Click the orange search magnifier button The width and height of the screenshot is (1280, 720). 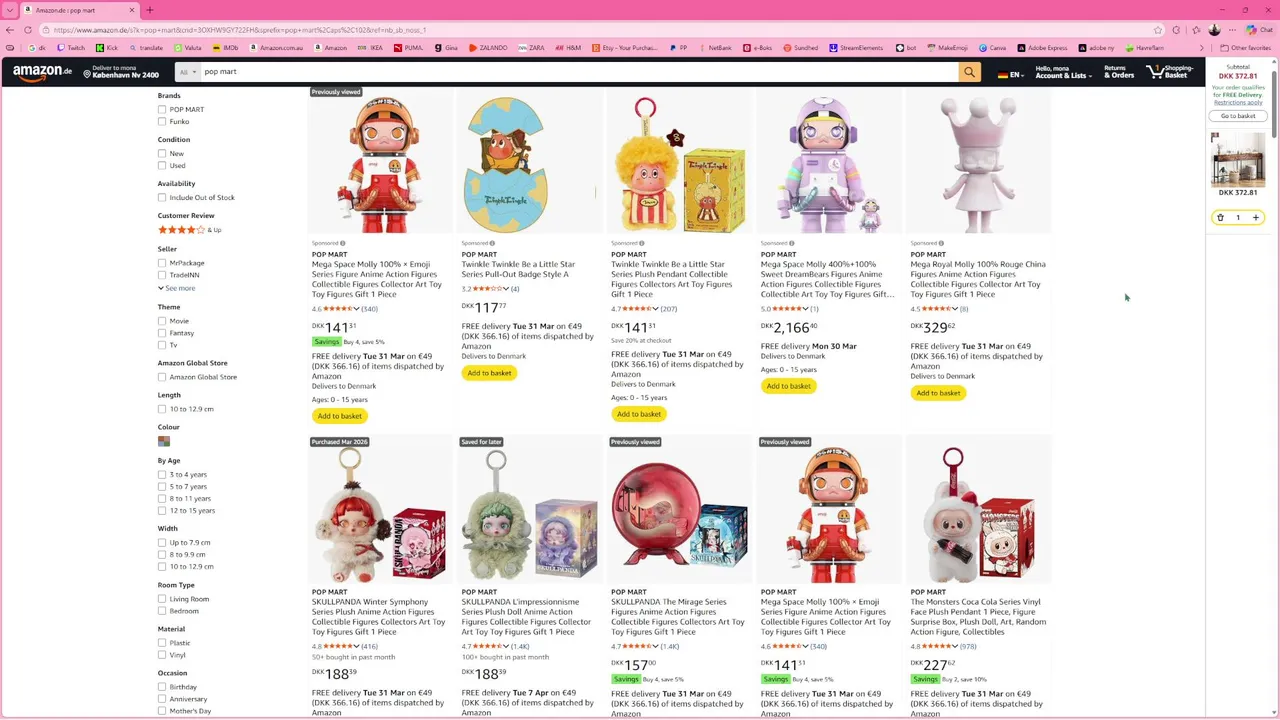pos(968,72)
